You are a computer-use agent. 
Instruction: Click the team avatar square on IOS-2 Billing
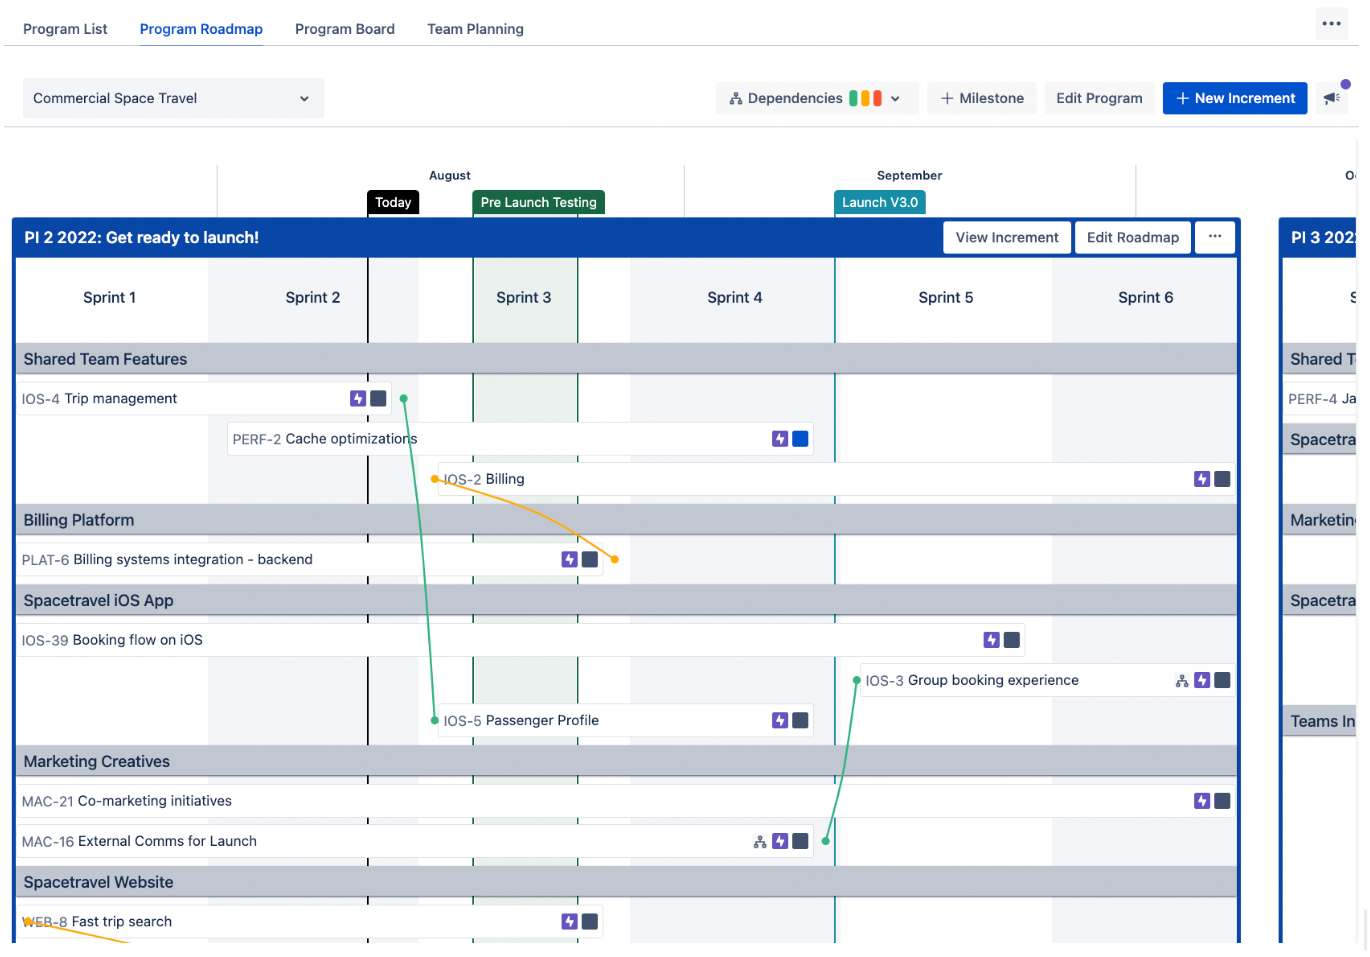[x=1221, y=479]
